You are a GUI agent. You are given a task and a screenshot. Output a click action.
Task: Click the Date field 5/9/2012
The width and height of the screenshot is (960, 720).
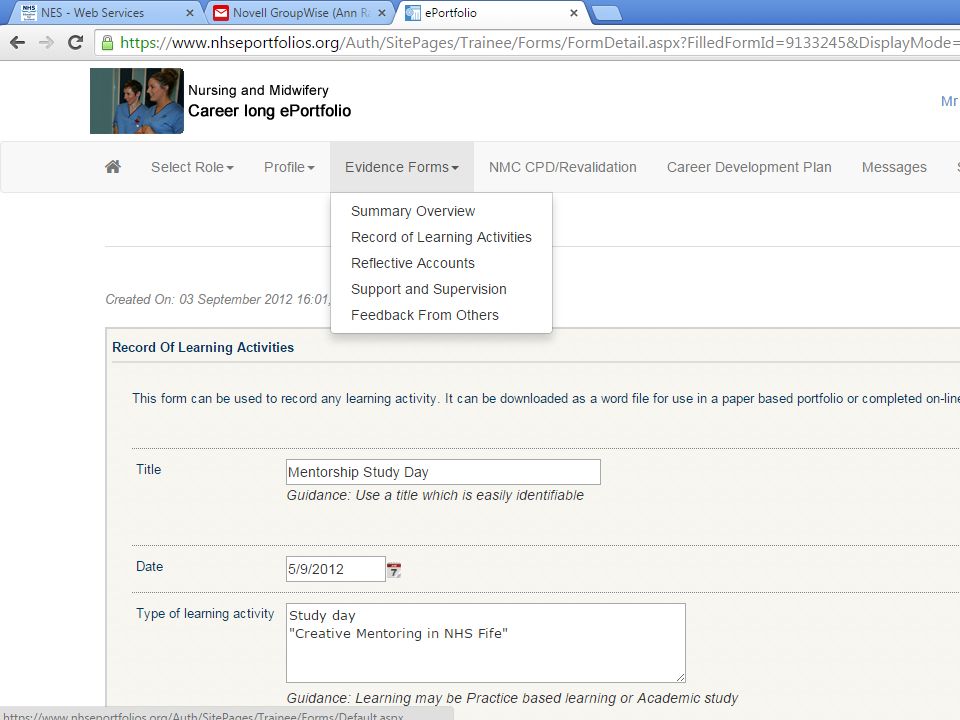(x=336, y=569)
